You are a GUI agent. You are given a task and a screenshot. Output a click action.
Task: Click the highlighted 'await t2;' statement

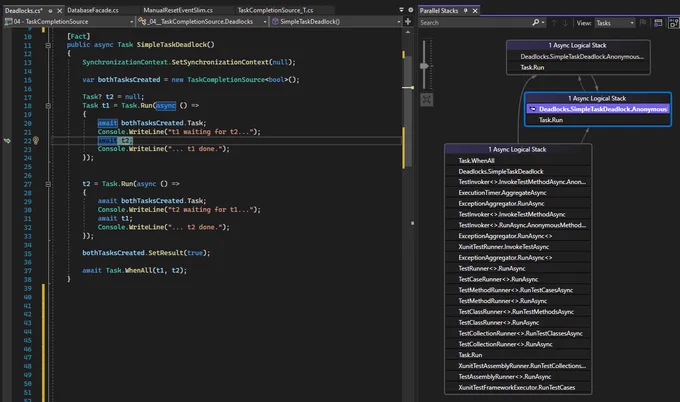tap(115, 141)
